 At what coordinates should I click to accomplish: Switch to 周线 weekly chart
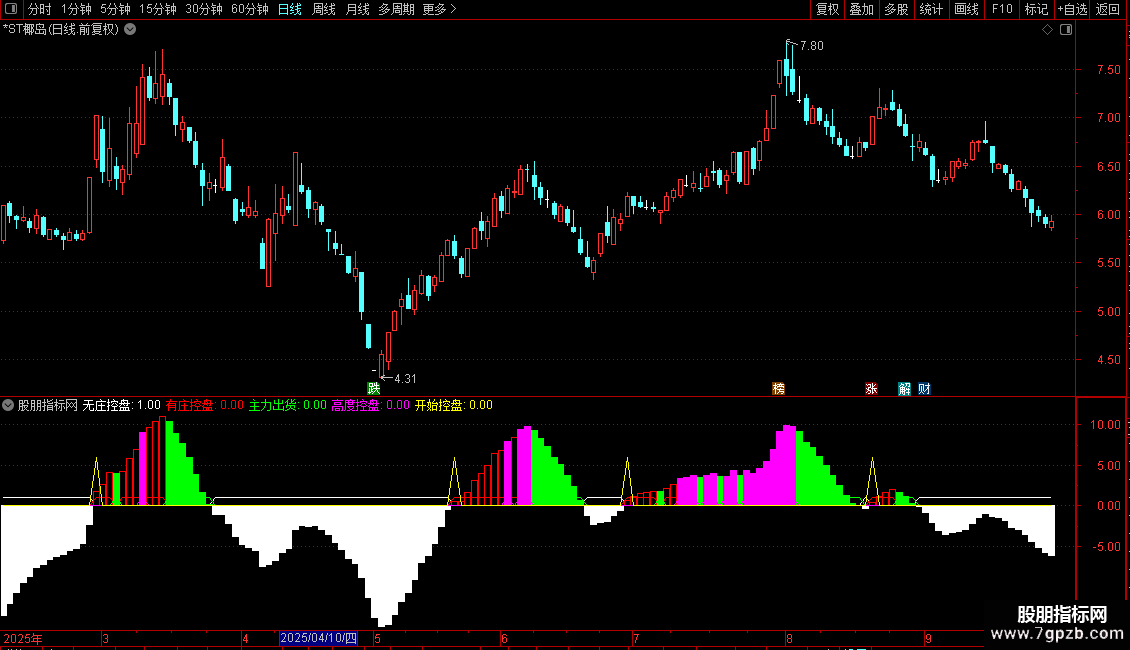pyautogui.click(x=324, y=9)
